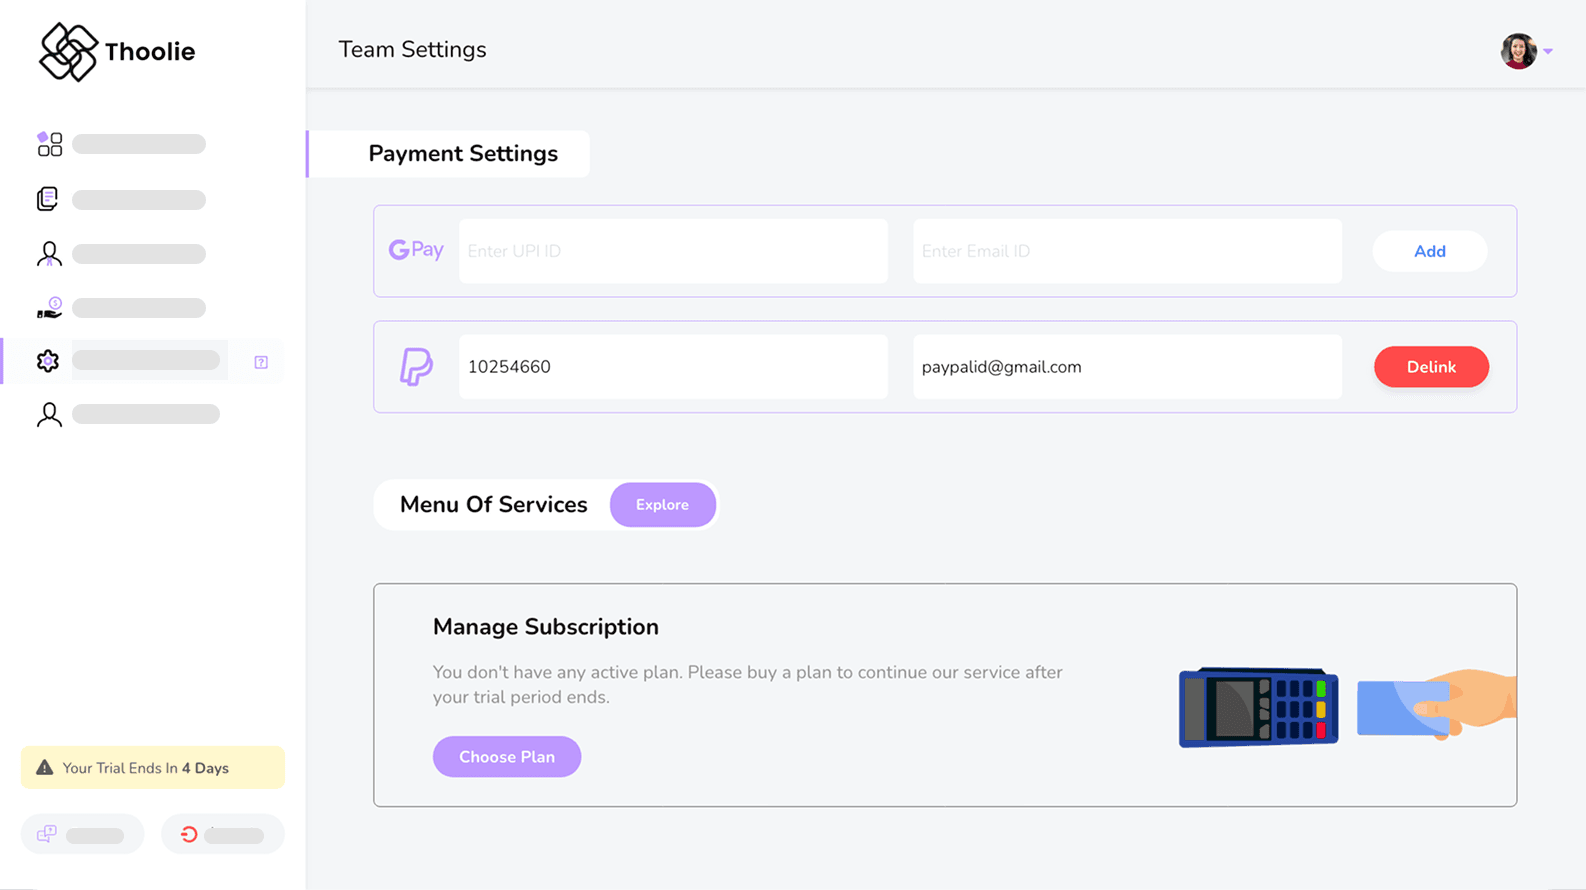Select the Payment Settings tab
The image size is (1586, 890).
462,154
